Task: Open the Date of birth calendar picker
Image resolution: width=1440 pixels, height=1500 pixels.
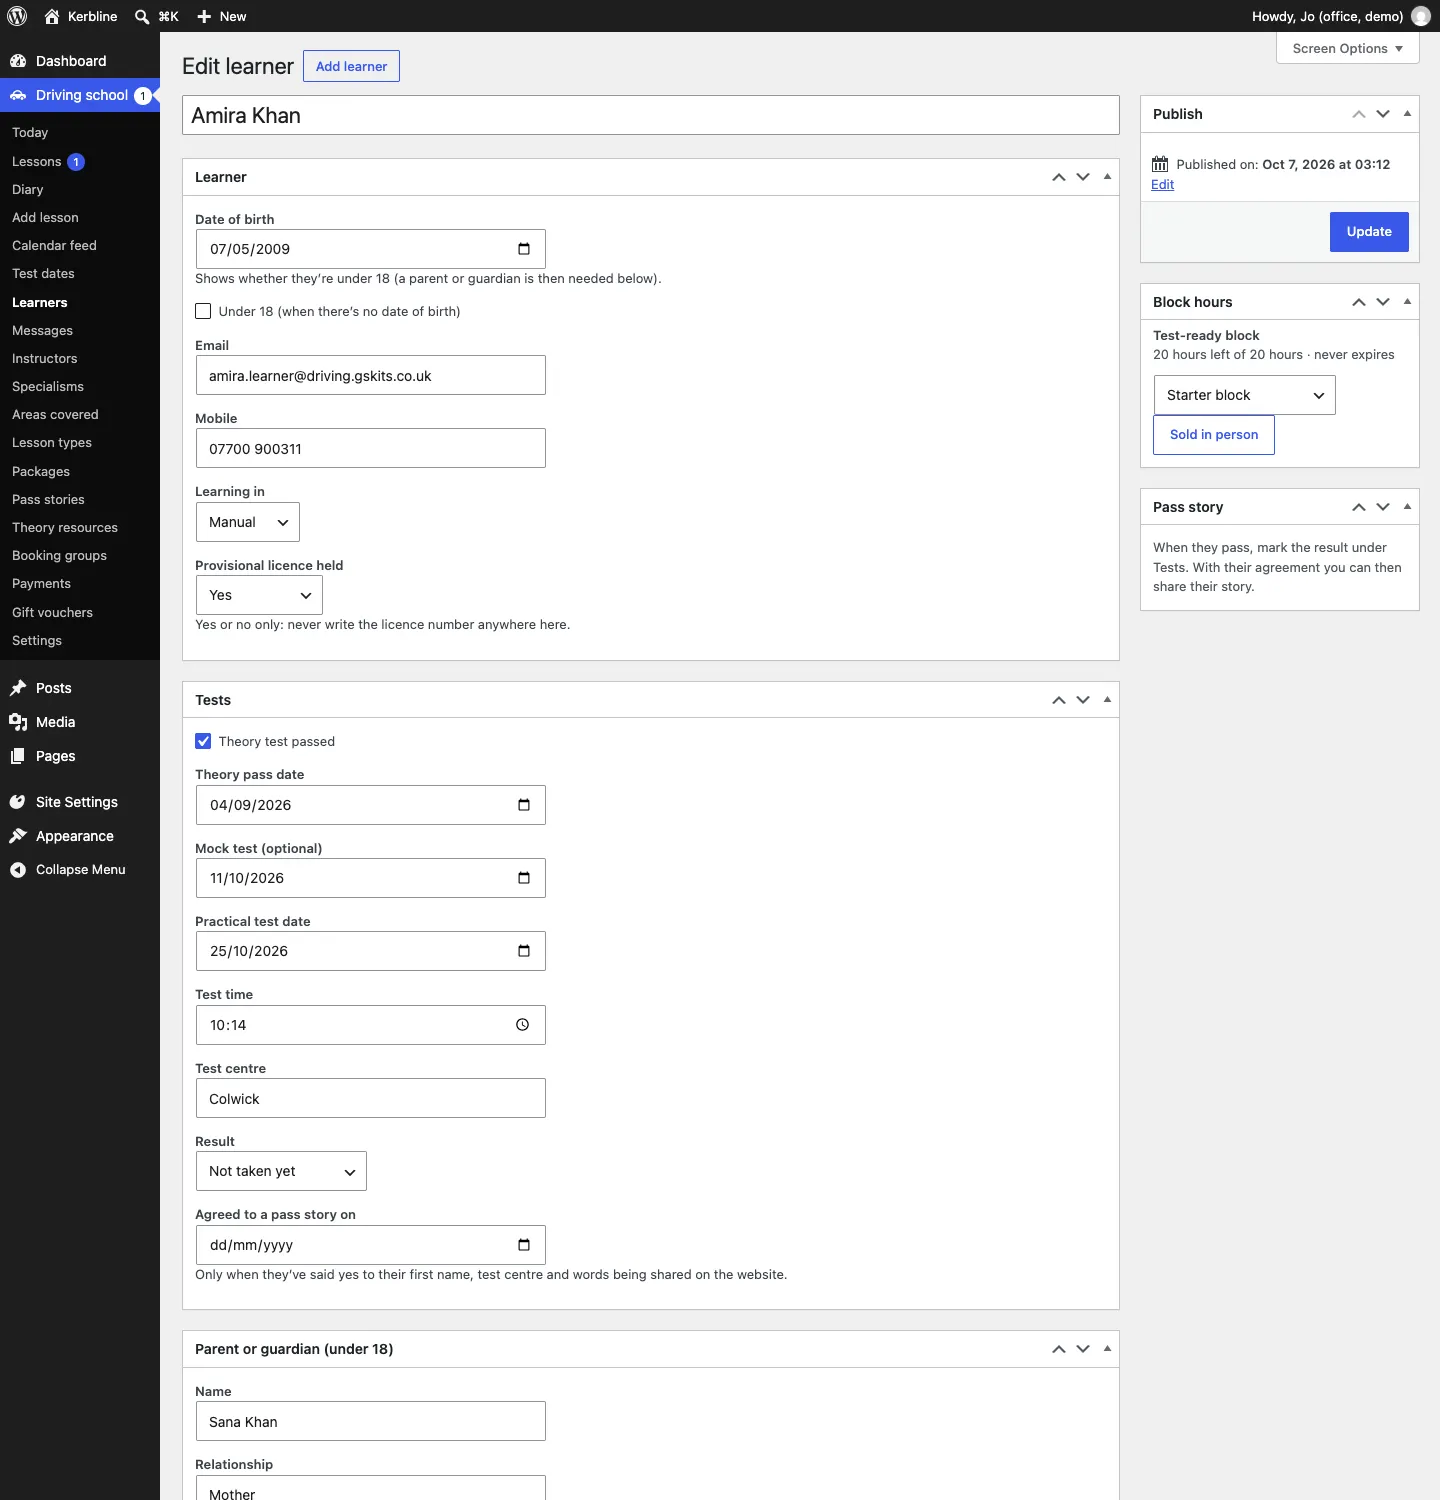Action: point(523,249)
